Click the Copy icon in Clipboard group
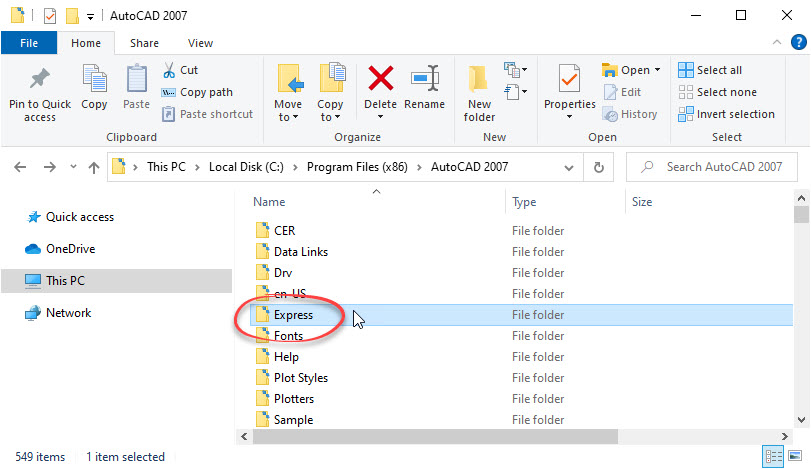This screenshot has height=469, width=811. pos(95,79)
